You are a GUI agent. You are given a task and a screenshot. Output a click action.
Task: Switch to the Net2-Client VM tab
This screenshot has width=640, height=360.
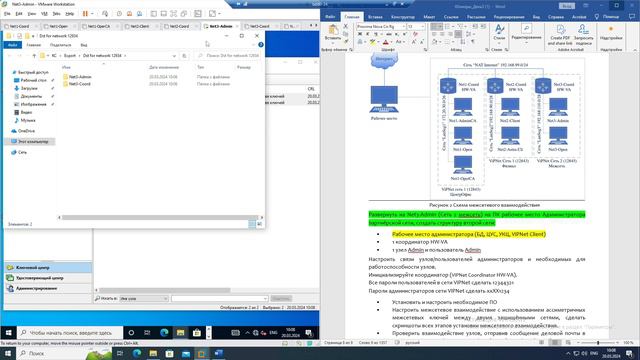[x=140, y=26]
